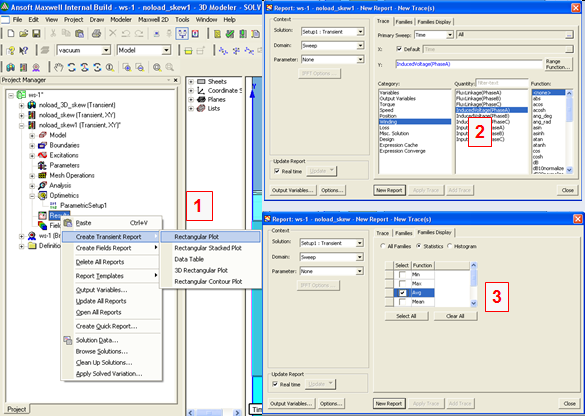The width and height of the screenshot is (585, 416).
Task: Uncheck the Avg function checkbox
Action: point(402,293)
